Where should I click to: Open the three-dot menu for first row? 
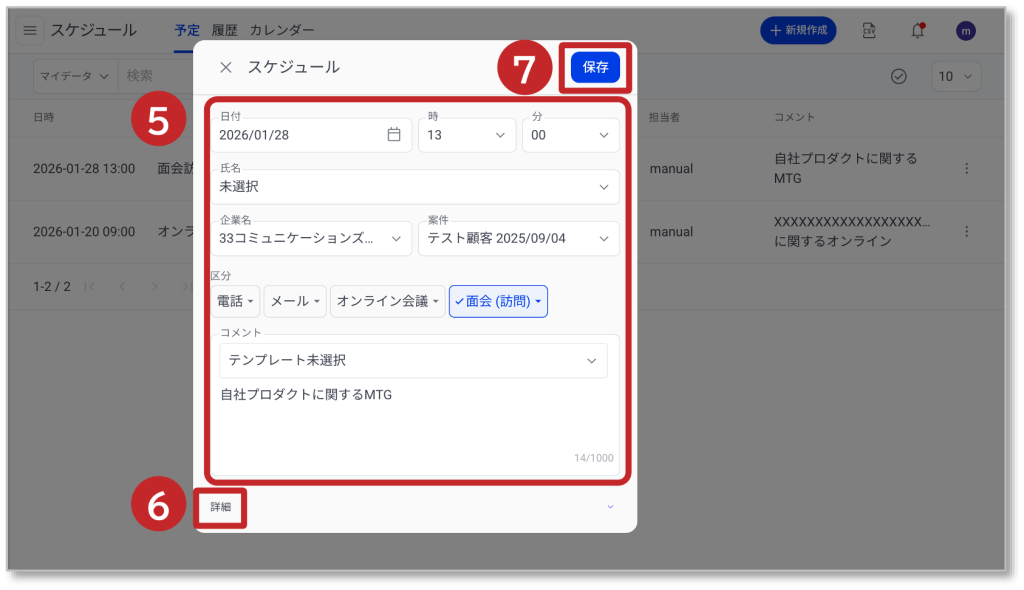[x=966, y=169]
